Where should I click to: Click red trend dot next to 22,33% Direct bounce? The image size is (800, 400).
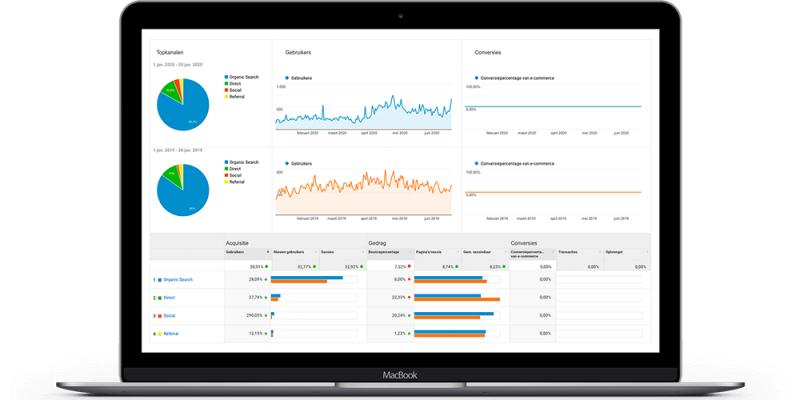point(409,297)
